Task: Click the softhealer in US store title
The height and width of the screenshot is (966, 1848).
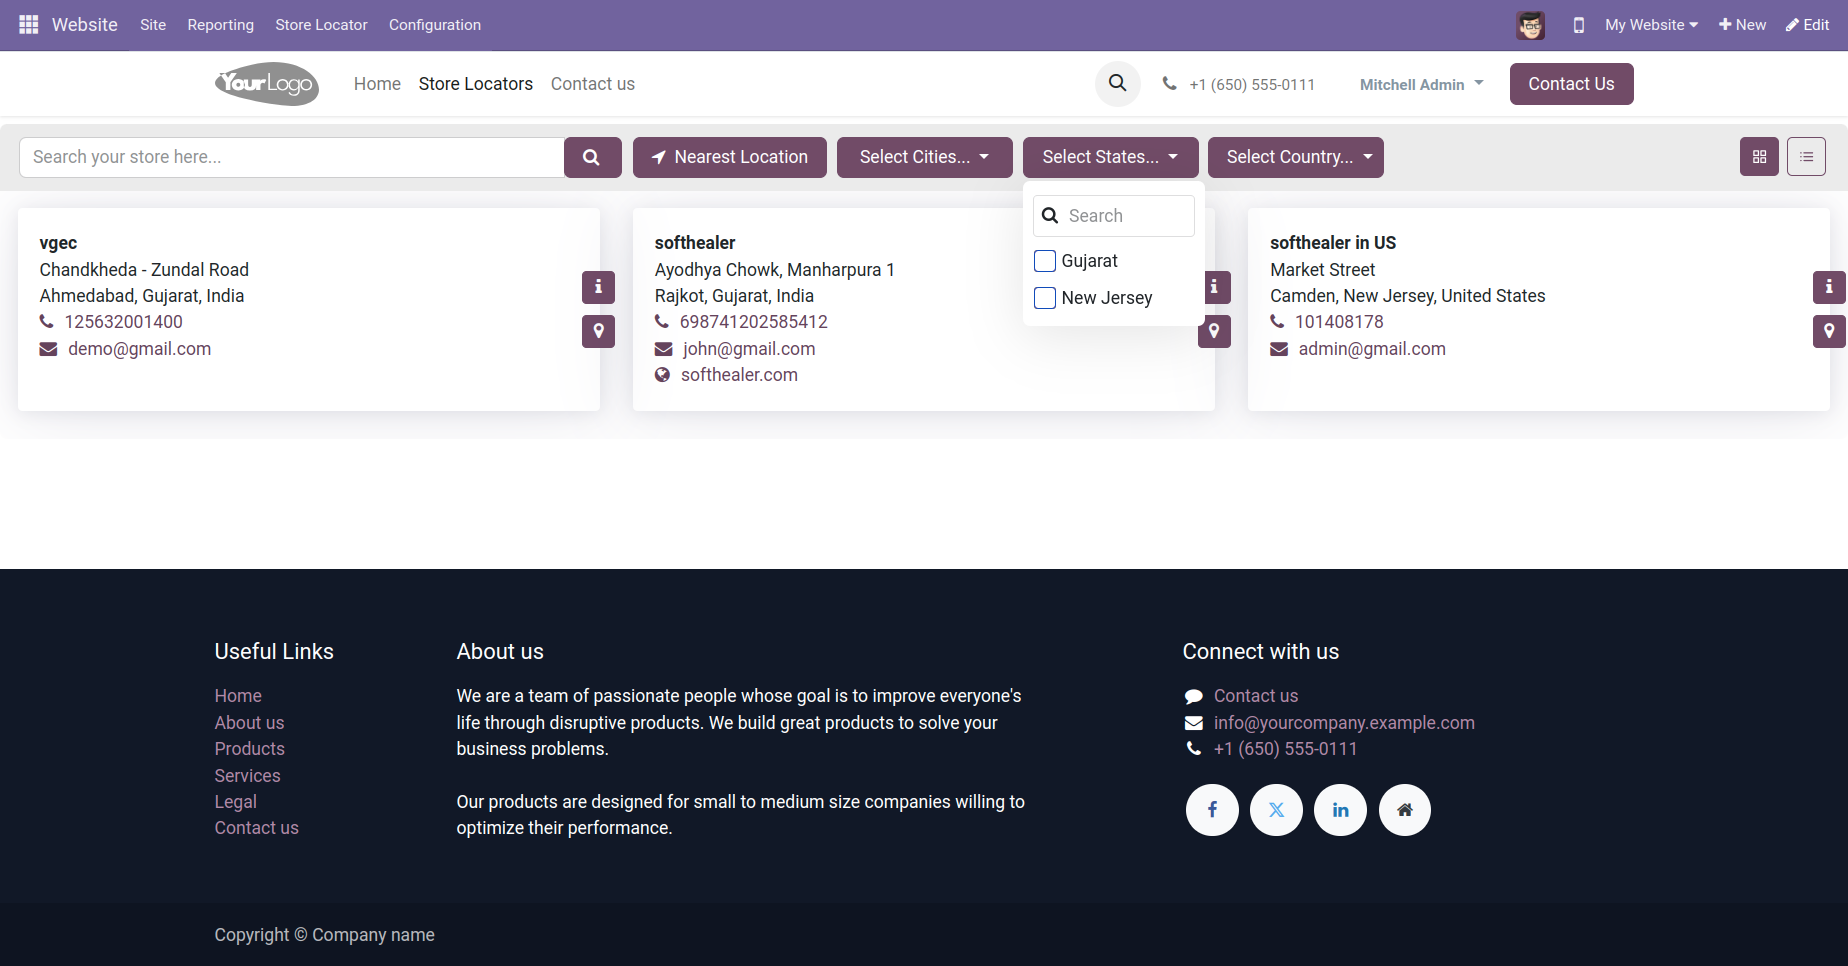Action: tap(1333, 243)
